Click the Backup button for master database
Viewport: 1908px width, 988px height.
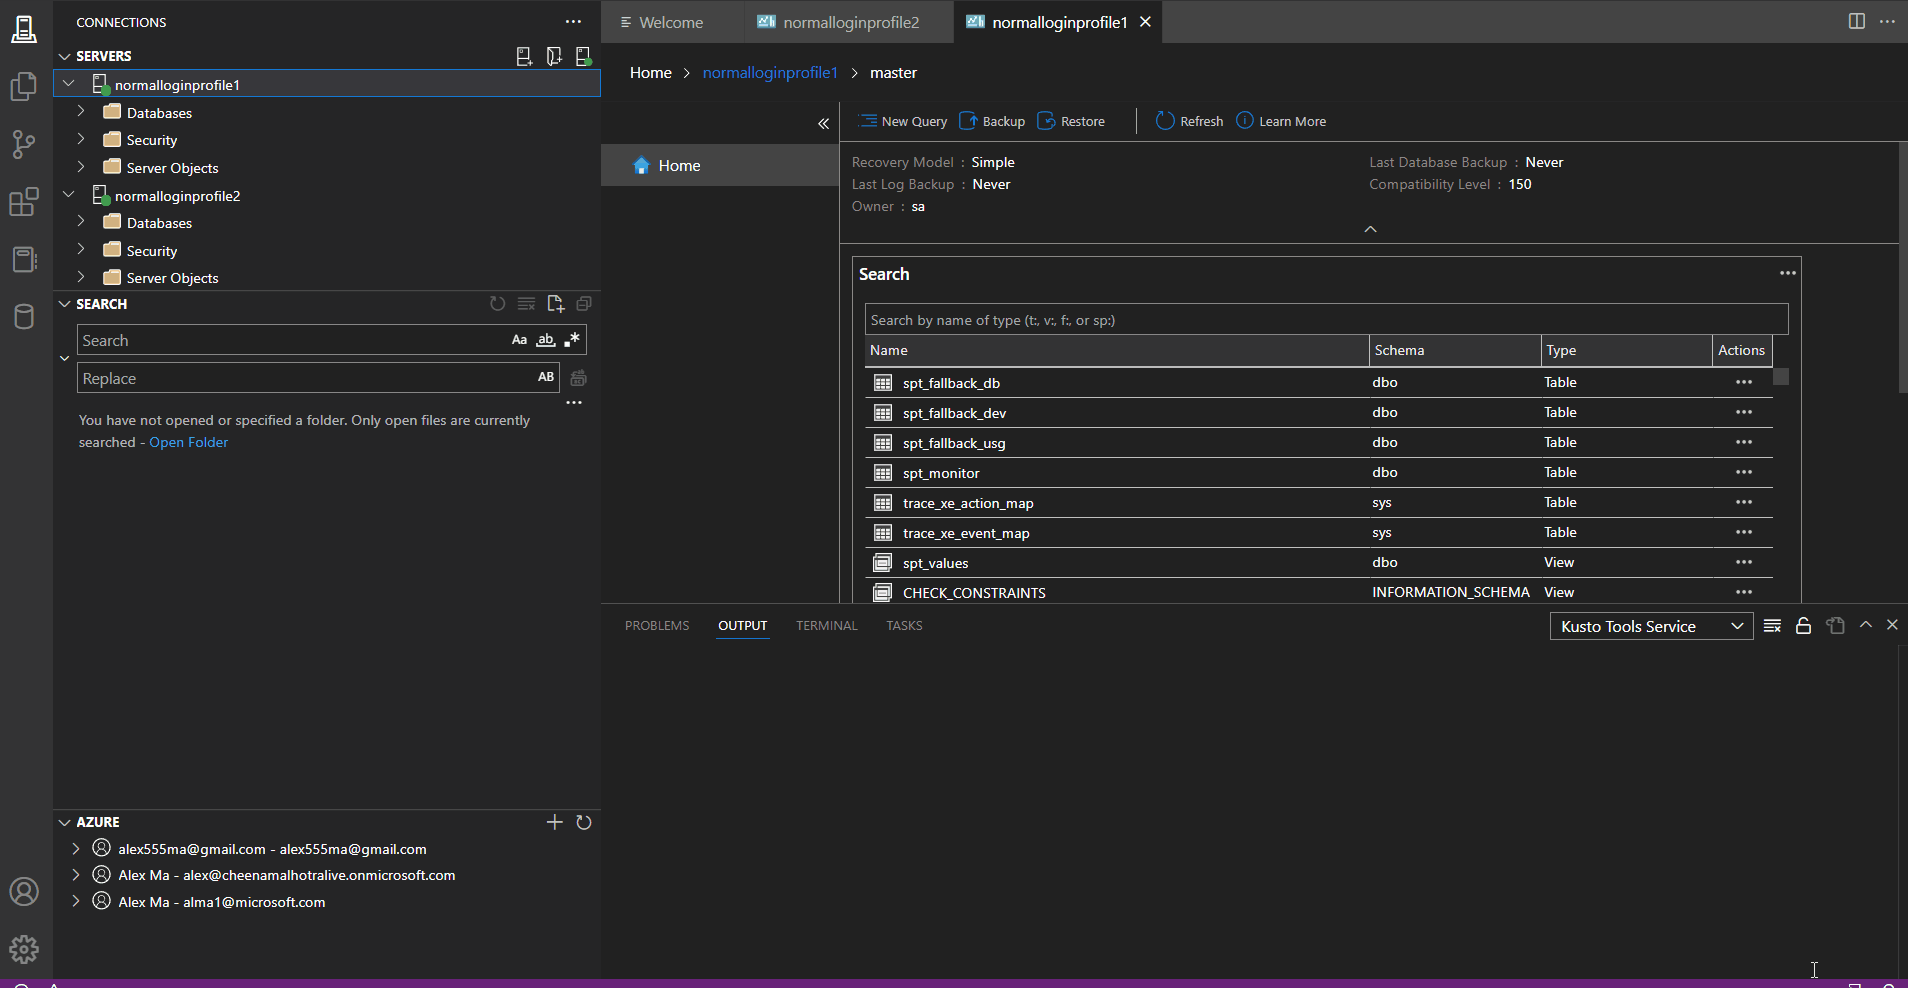[x=992, y=121]
